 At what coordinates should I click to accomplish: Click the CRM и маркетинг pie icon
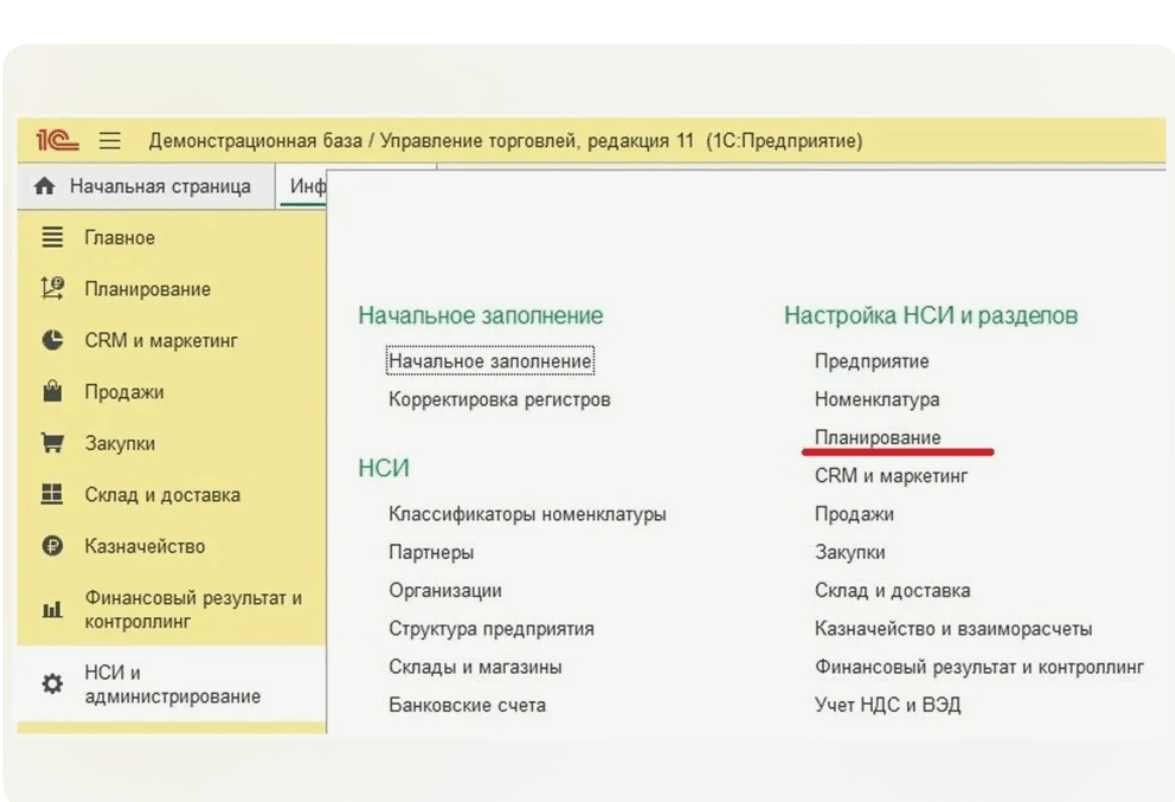(x=52, y=340)
